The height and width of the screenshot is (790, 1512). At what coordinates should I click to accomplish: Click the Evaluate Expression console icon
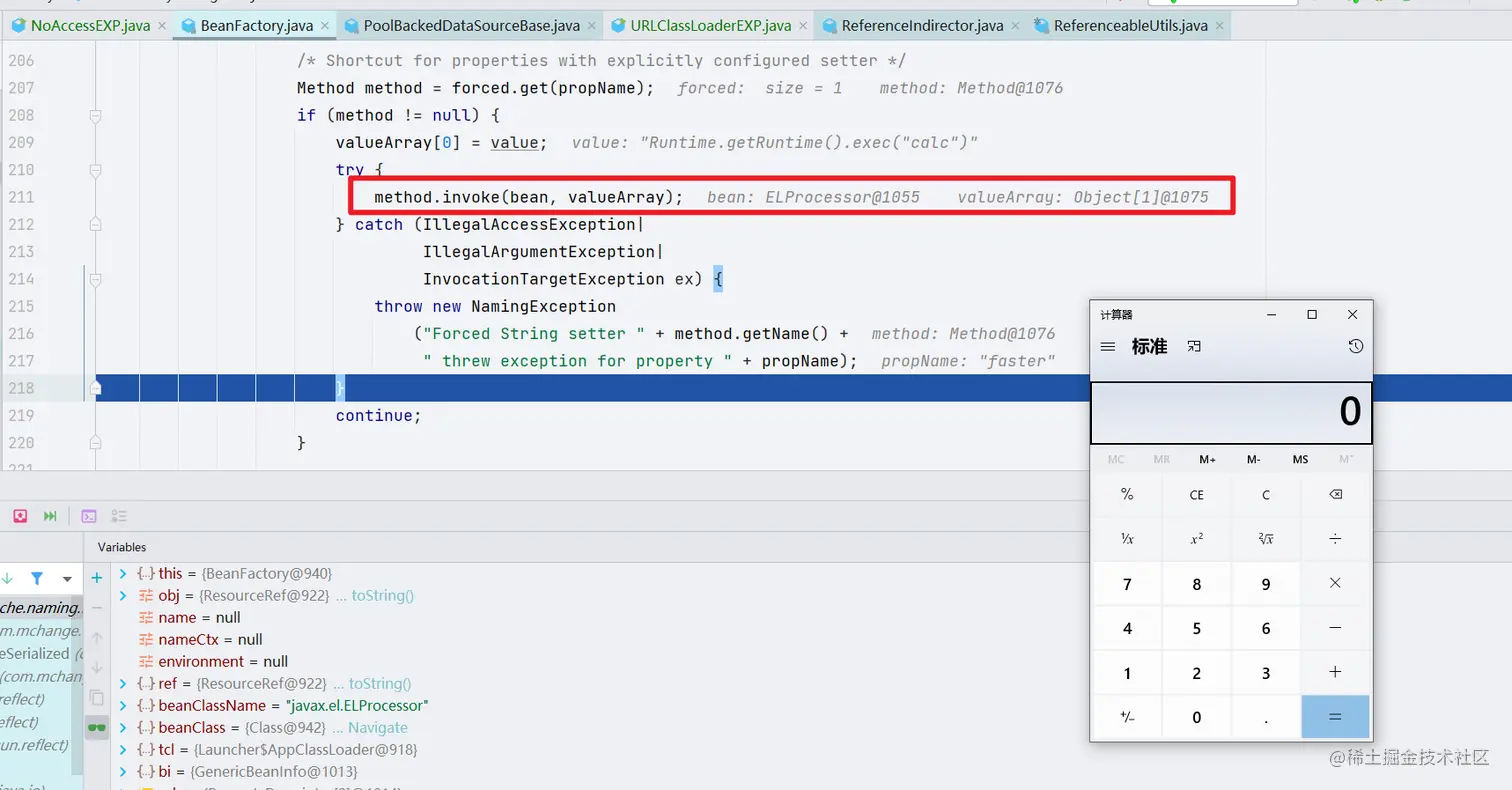(89, 516)
